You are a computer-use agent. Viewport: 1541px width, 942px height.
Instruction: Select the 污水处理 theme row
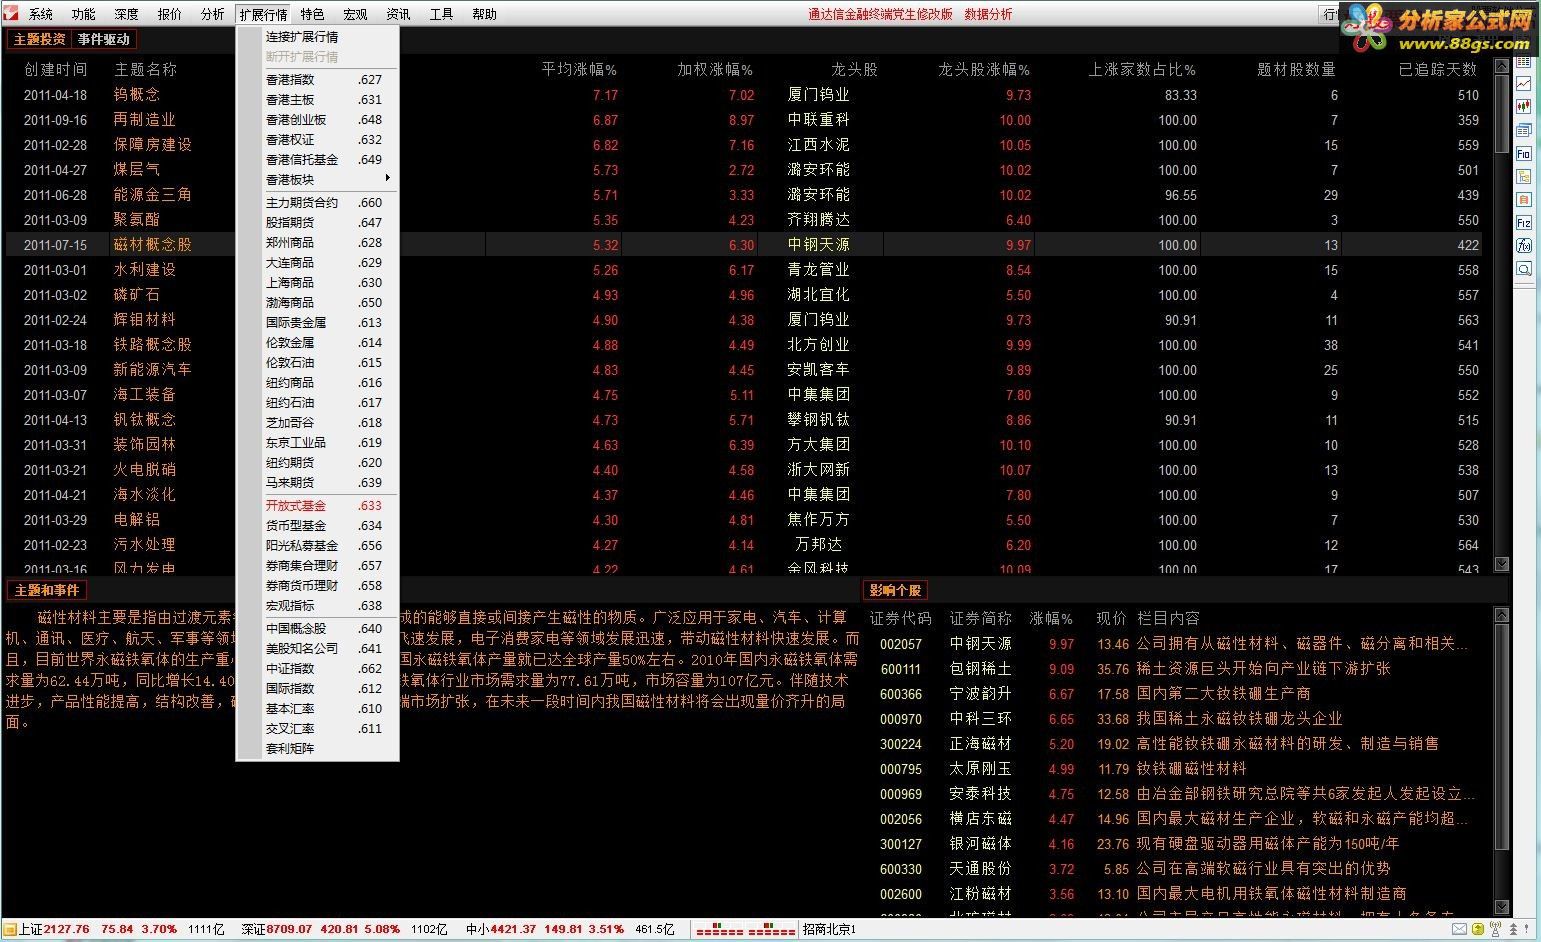point(744,545)
